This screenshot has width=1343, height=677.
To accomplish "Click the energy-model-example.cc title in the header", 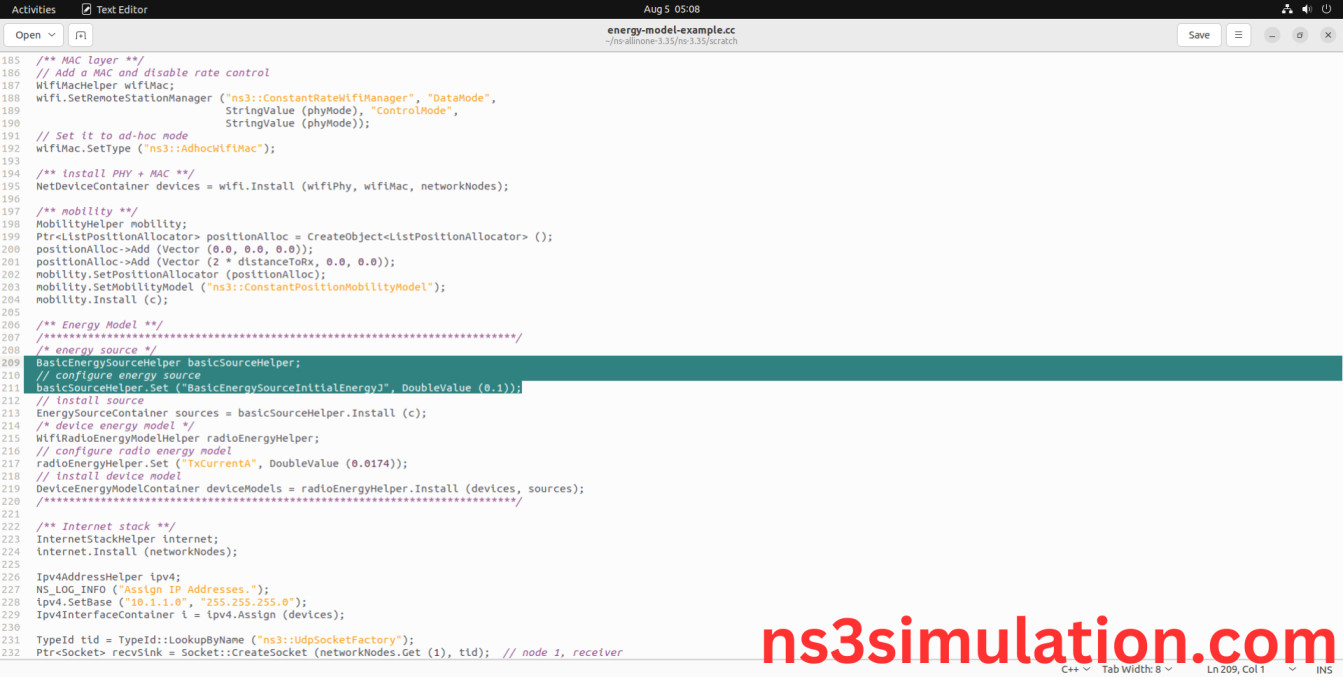I will pyautogui.click(x=671, y=30).
